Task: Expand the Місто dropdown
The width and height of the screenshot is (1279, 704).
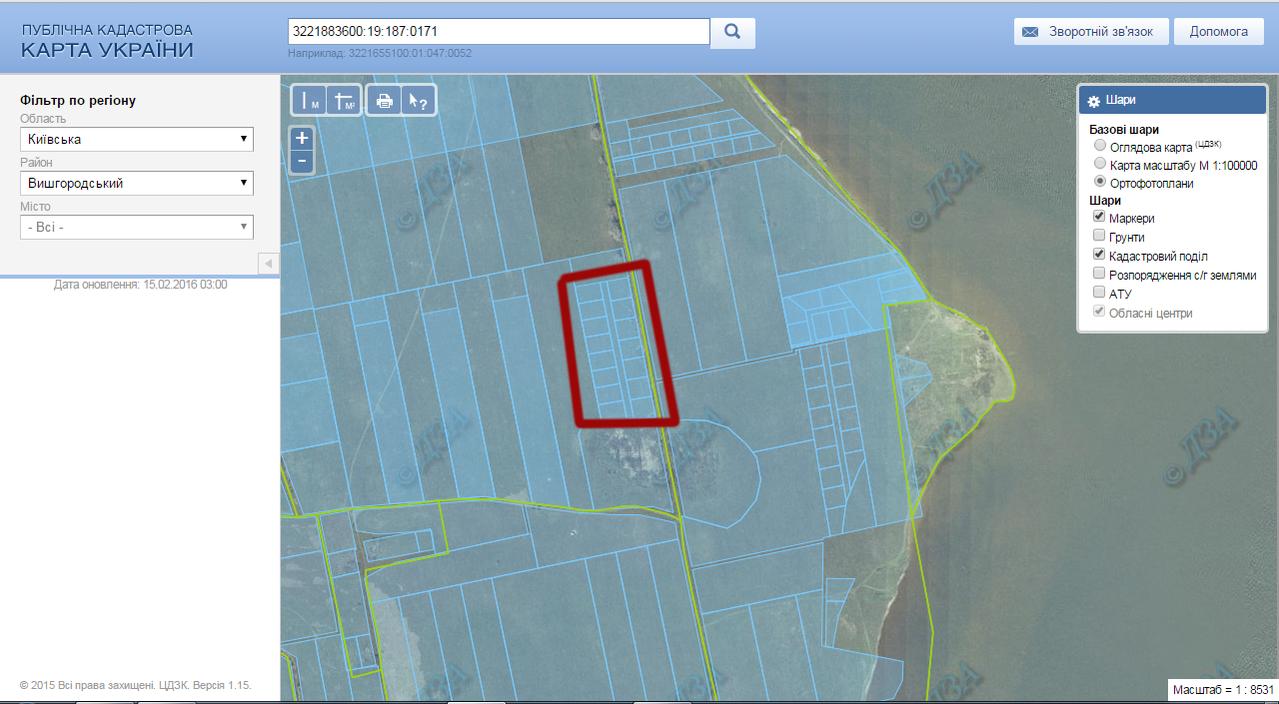Action: [137, 227]
